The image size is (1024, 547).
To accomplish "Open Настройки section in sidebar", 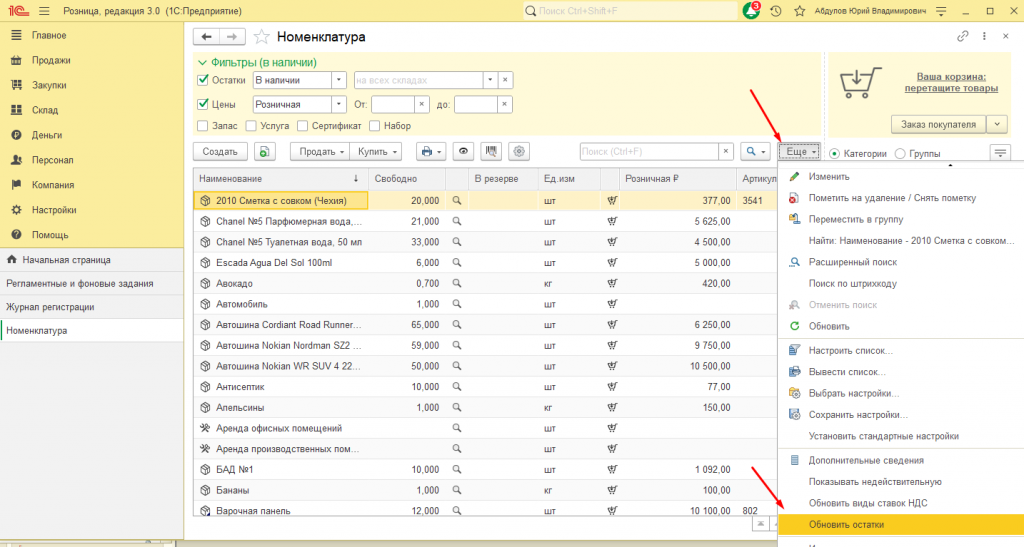I will [54, 210].
